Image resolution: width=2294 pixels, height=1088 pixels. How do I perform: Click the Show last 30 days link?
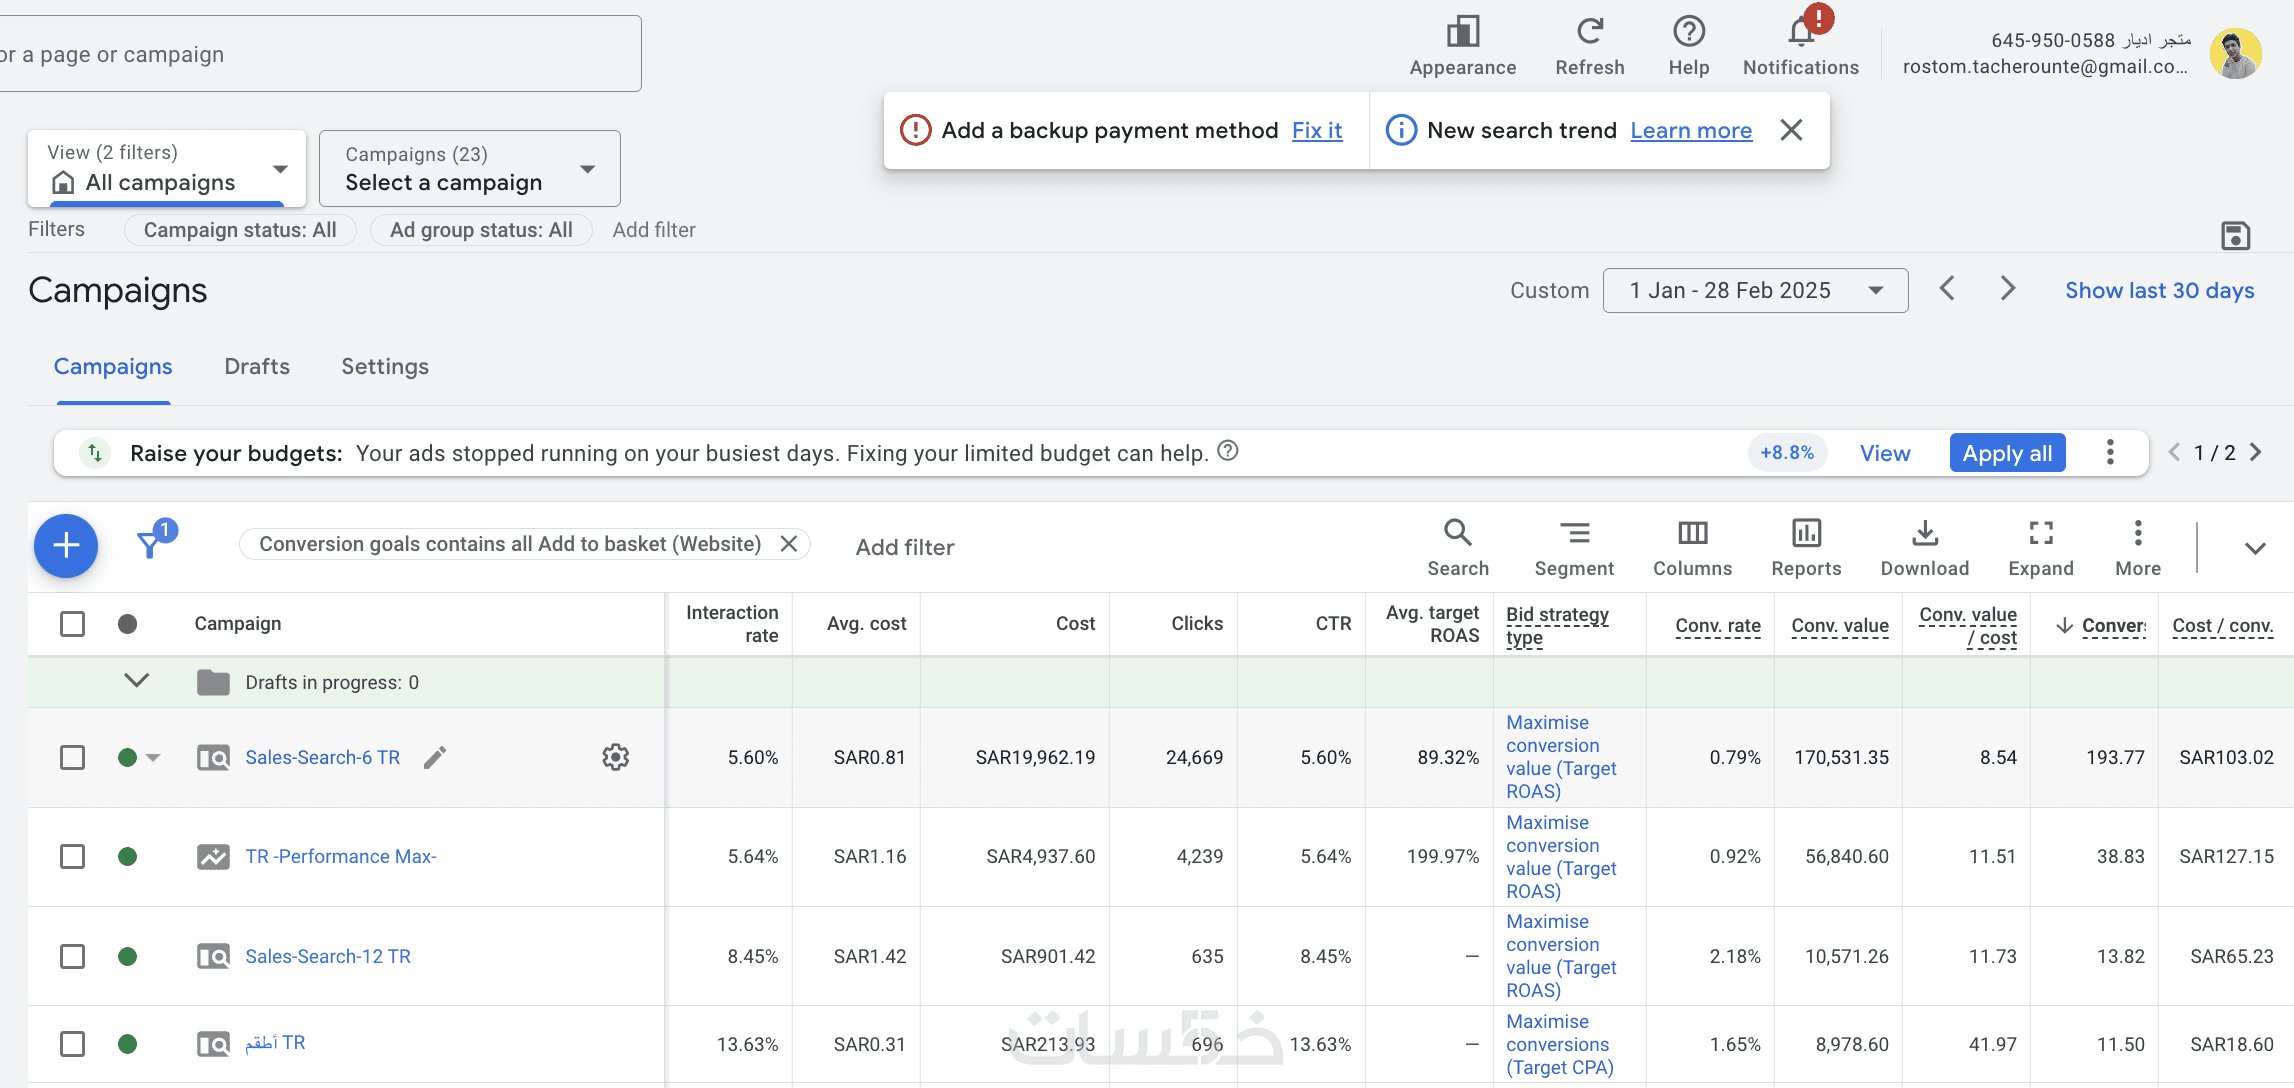(2159, 291)
